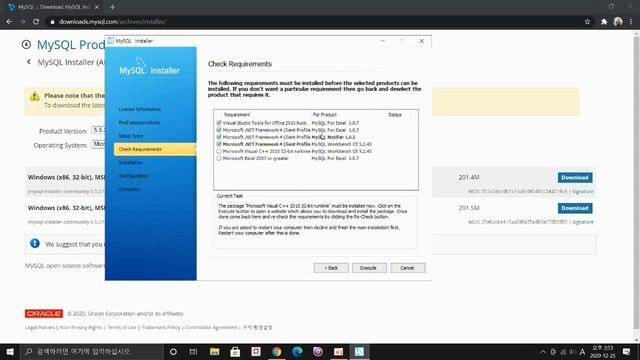Open Legal Policies footer link

40,327
